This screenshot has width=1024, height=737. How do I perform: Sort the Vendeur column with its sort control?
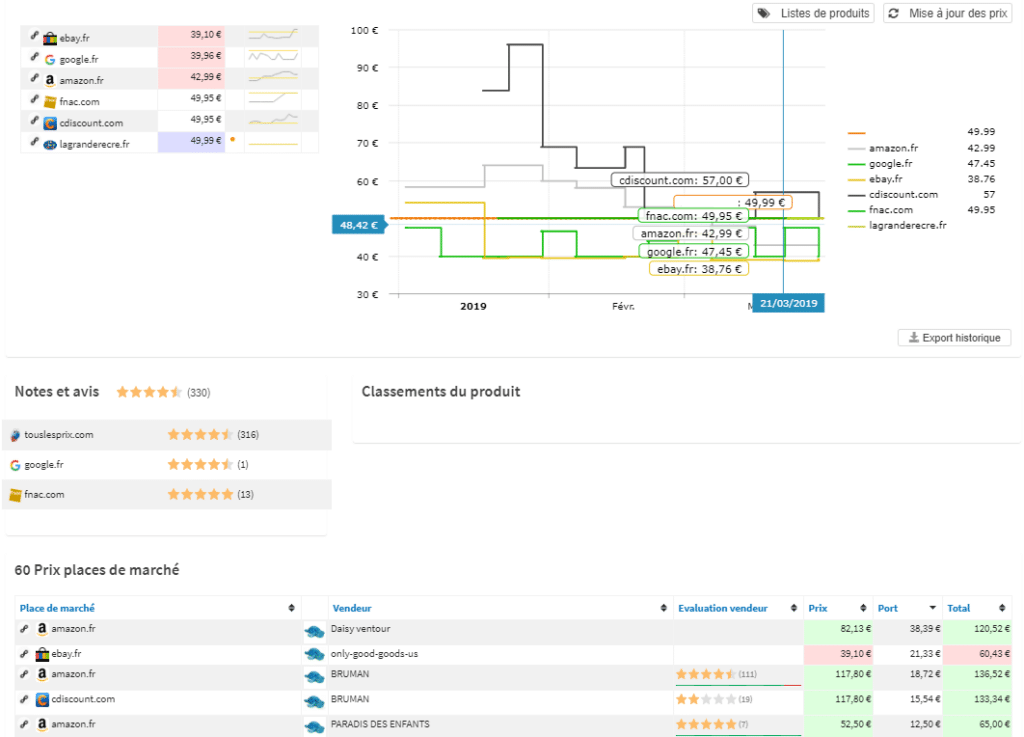pyautogui.click(x=662, y=607)
